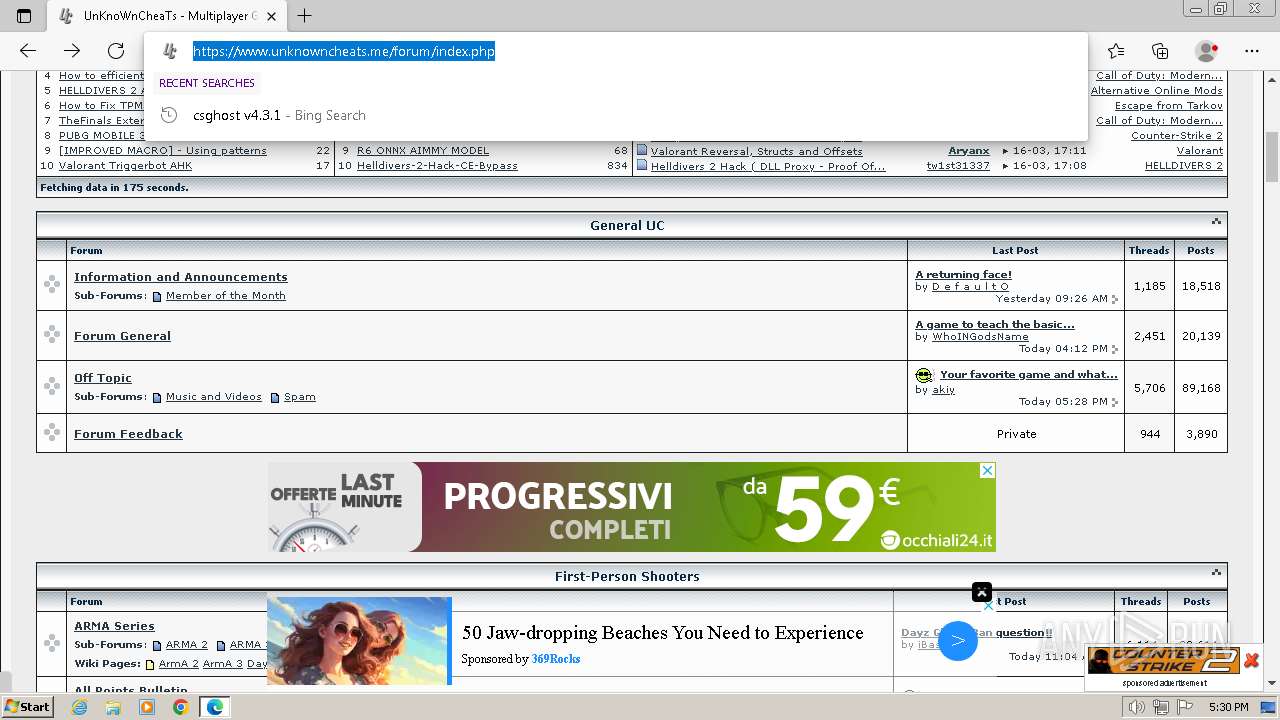
Task: View profile of D e f a u l t O
Action: 970,286
